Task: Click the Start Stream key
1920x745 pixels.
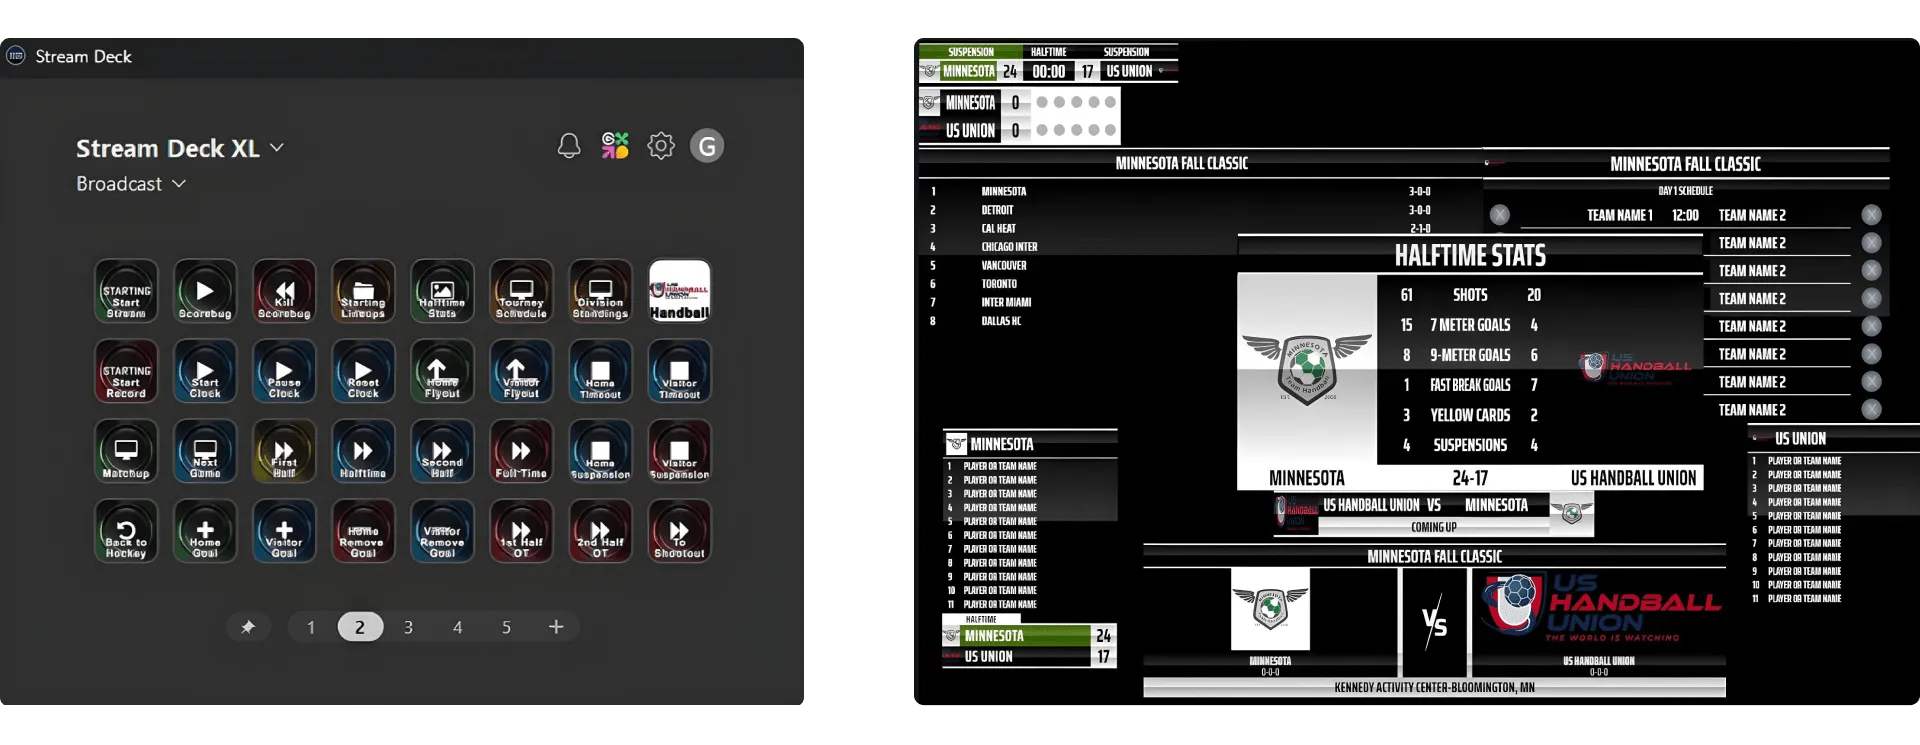Action: pyautogui.click(x=126, y=291)
